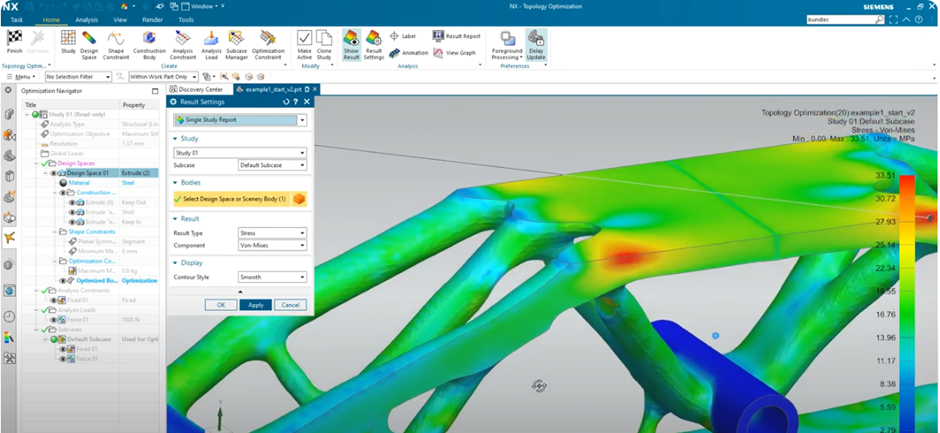Toggle visibility eye of Extrude Keep In row

point(72,222)
